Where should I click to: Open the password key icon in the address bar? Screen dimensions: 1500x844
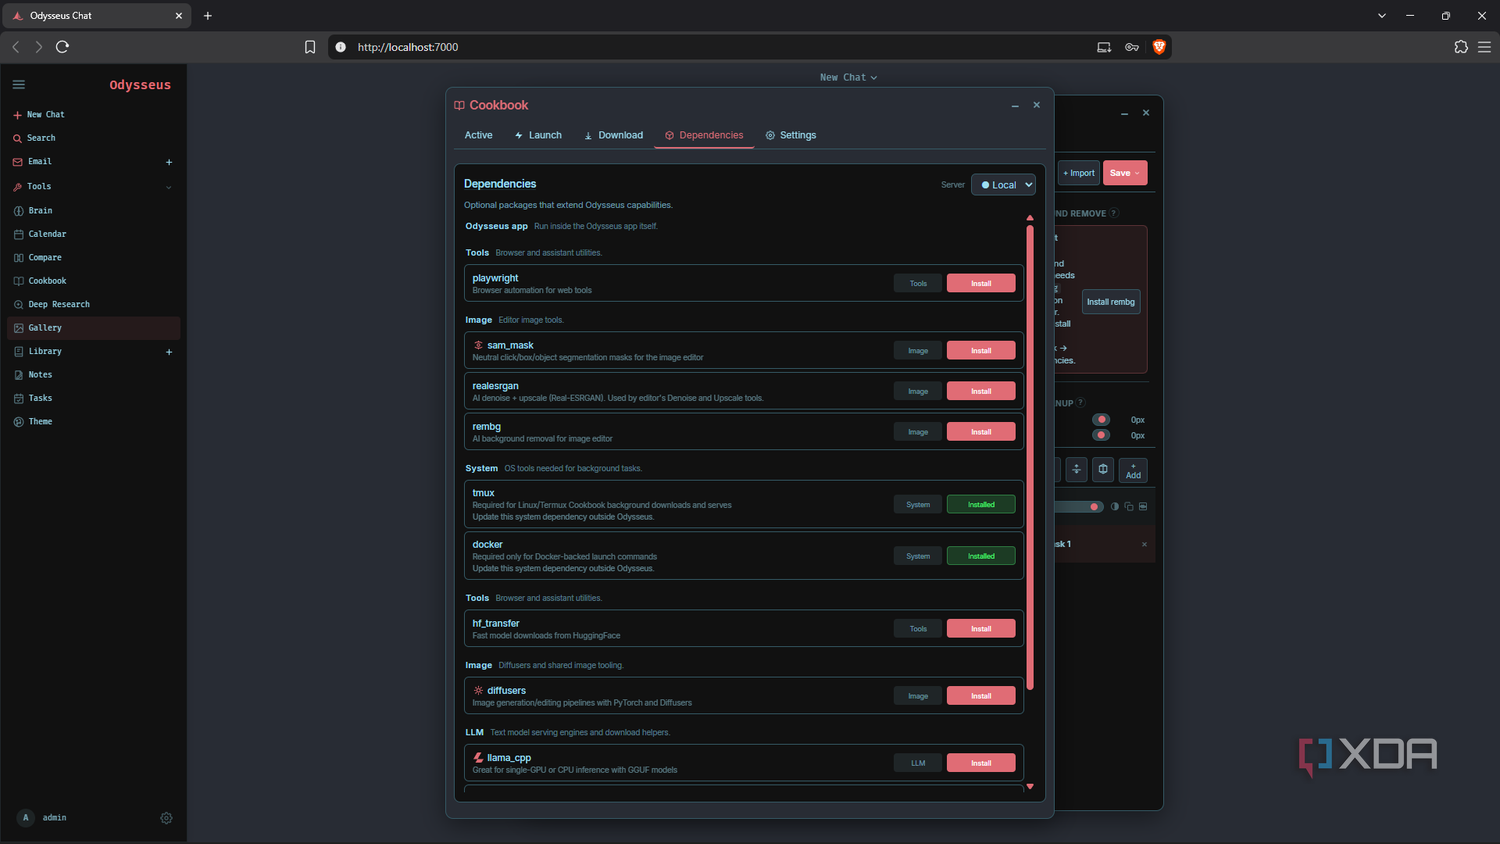point(1132,47)
